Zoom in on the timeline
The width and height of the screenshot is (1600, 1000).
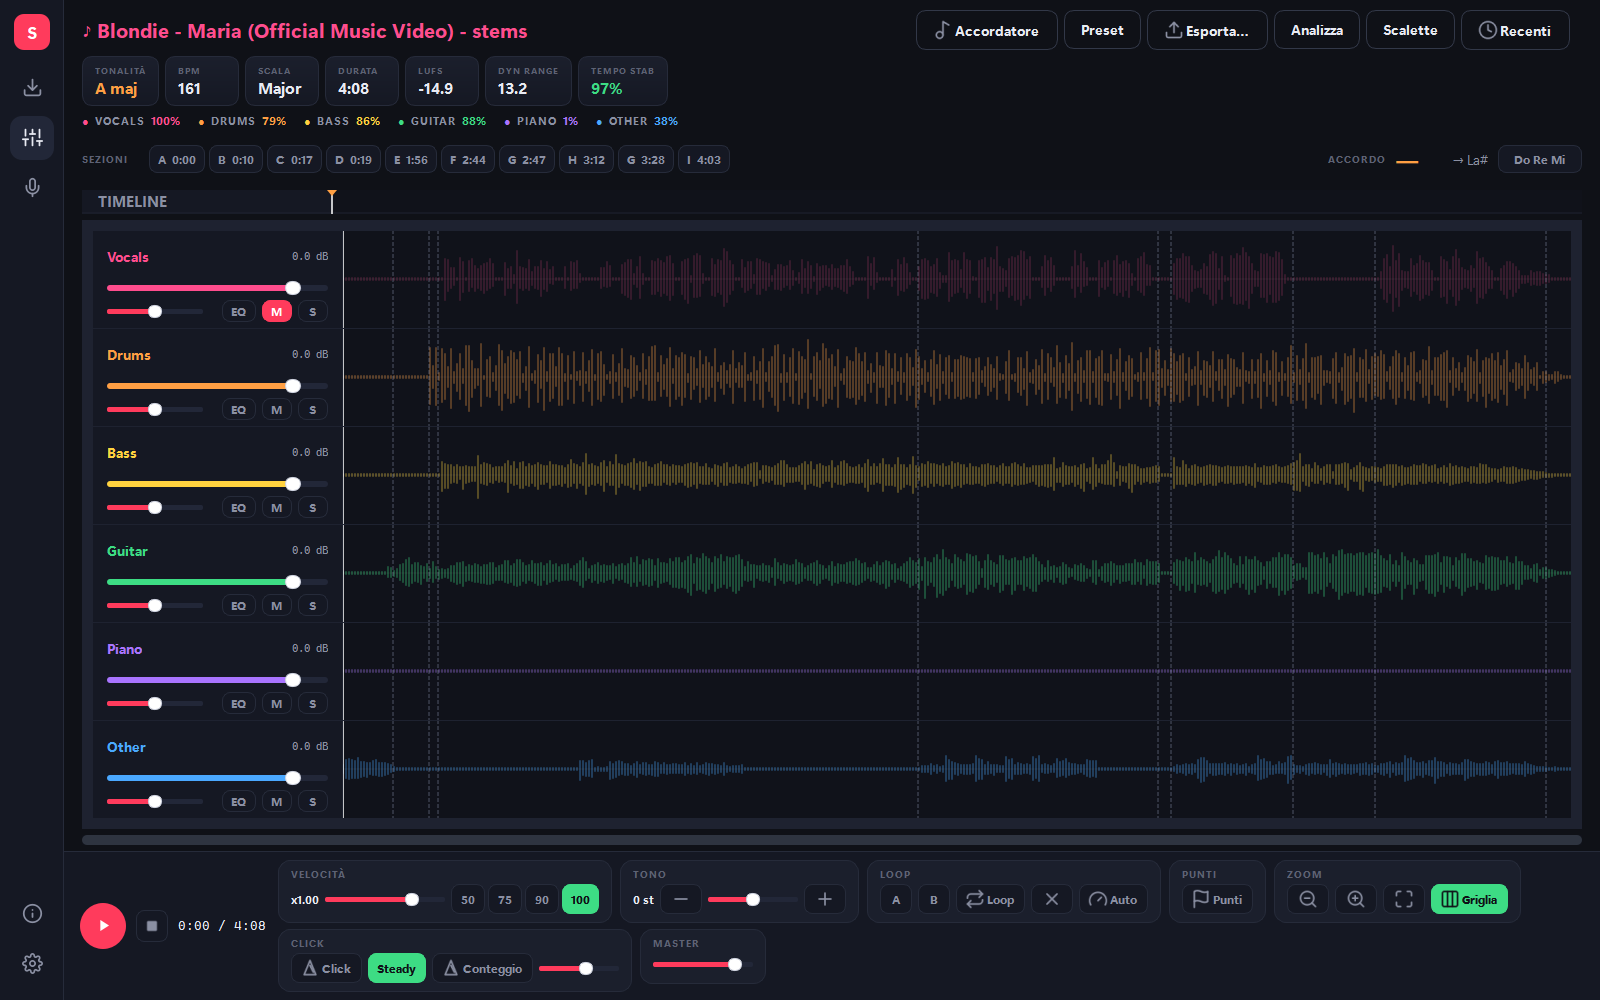pos(1356,899)
